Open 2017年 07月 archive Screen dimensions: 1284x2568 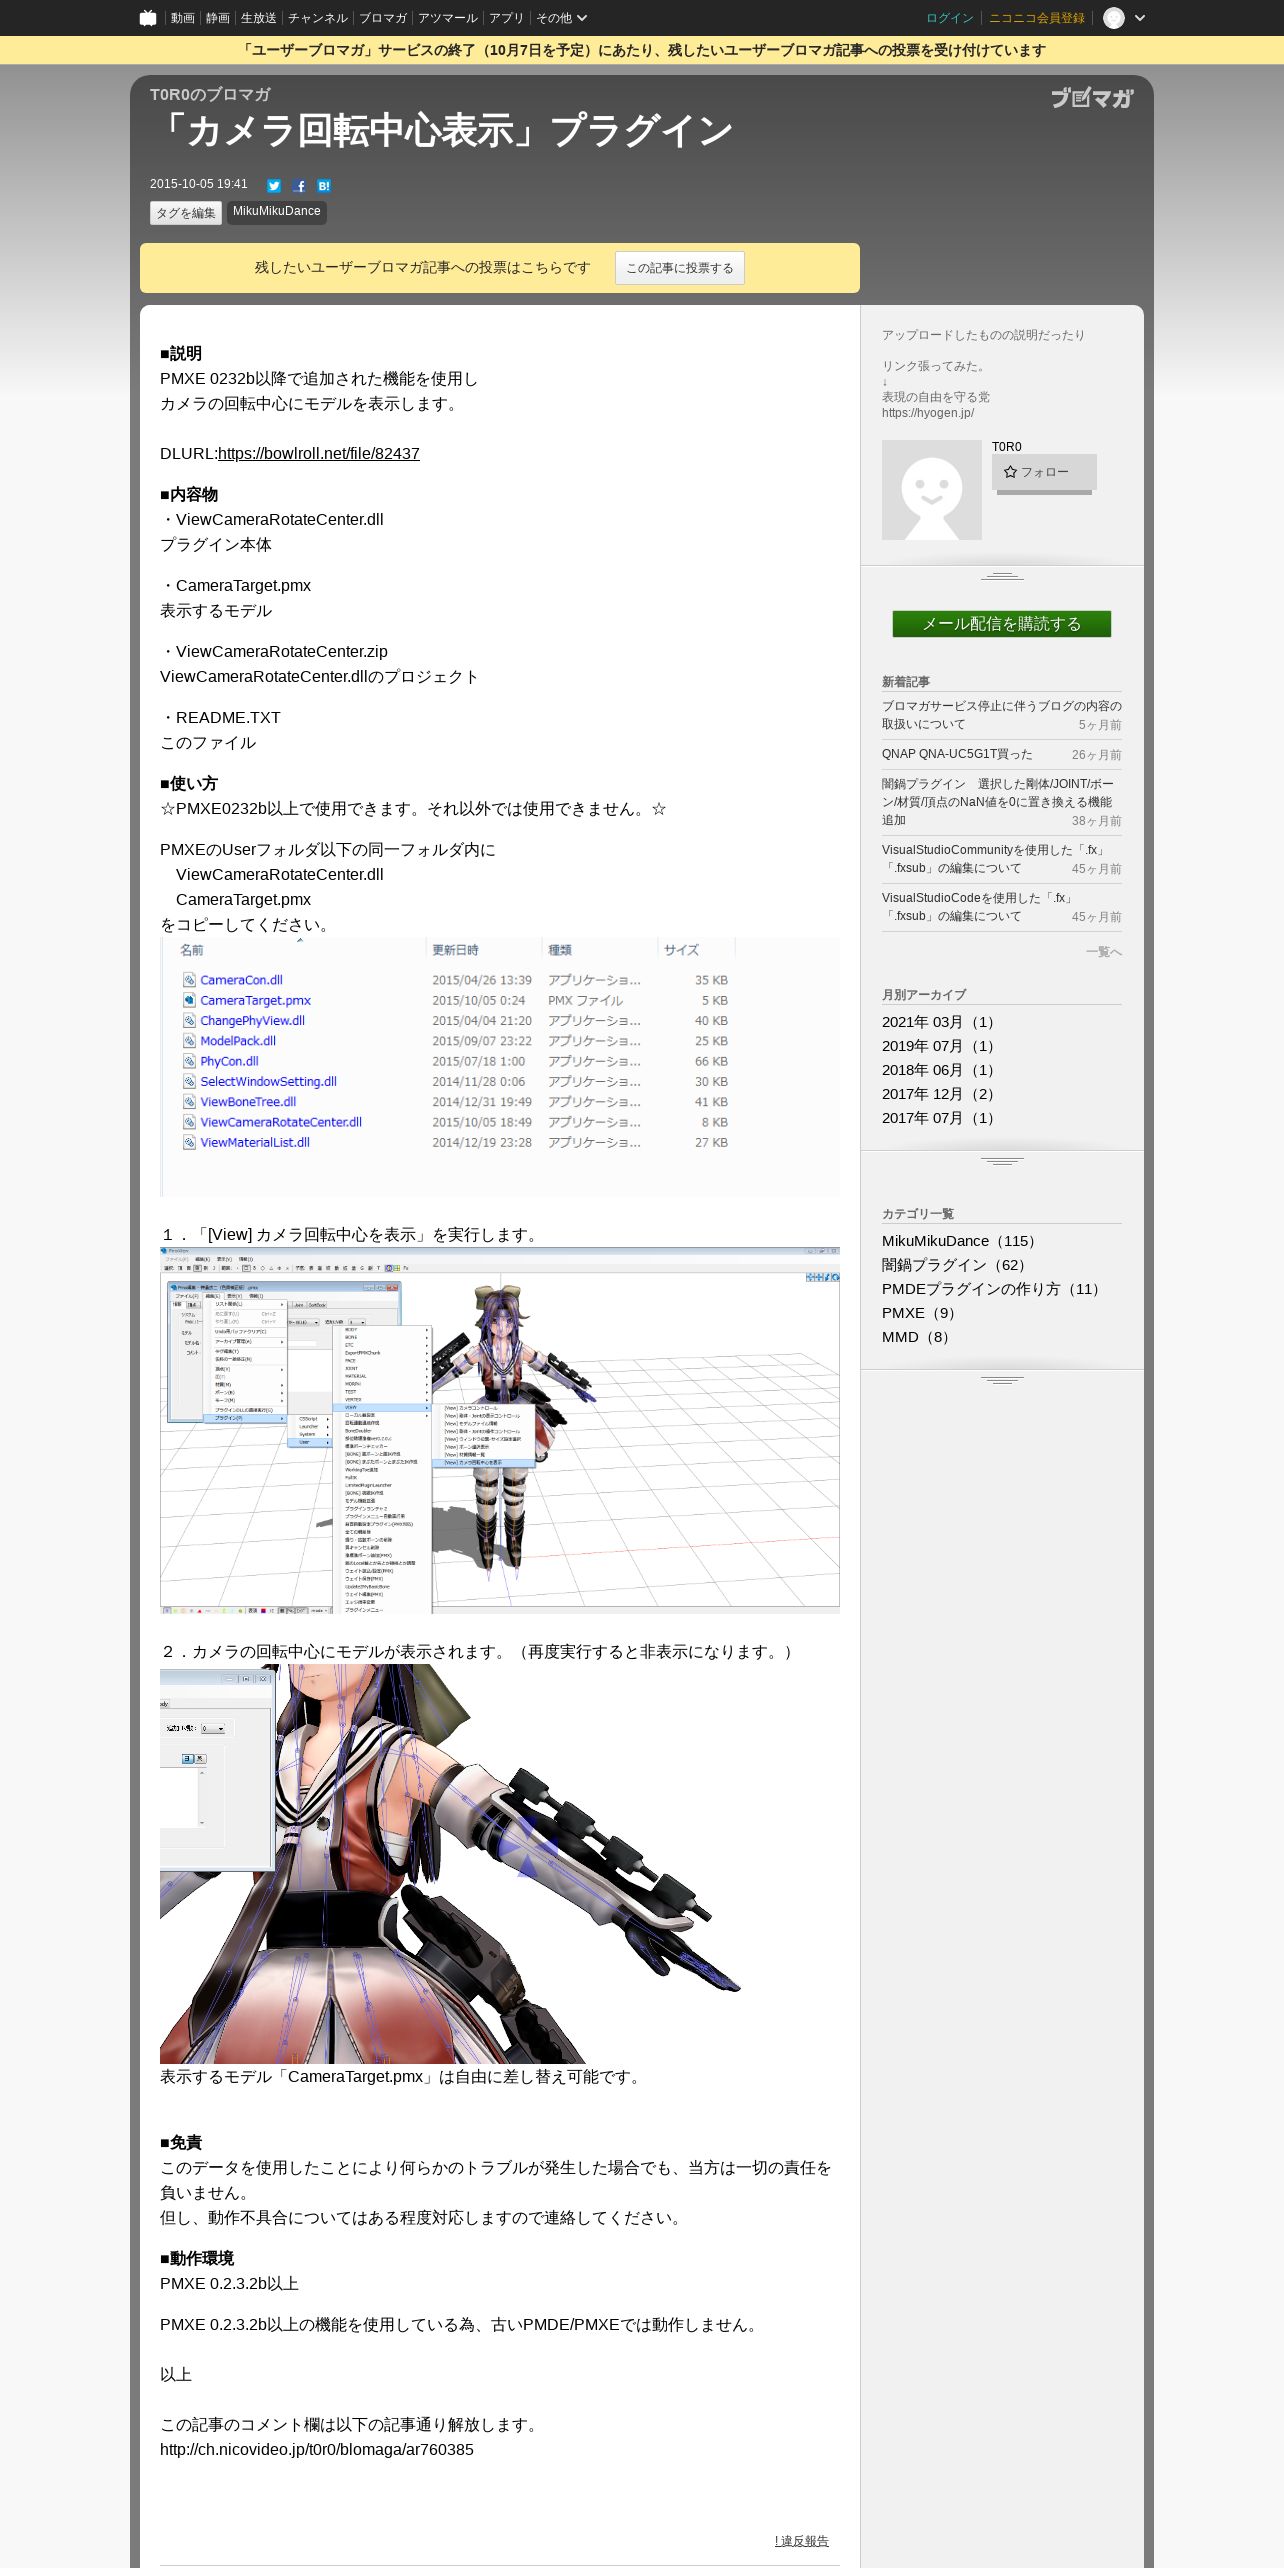[941, 1118]
